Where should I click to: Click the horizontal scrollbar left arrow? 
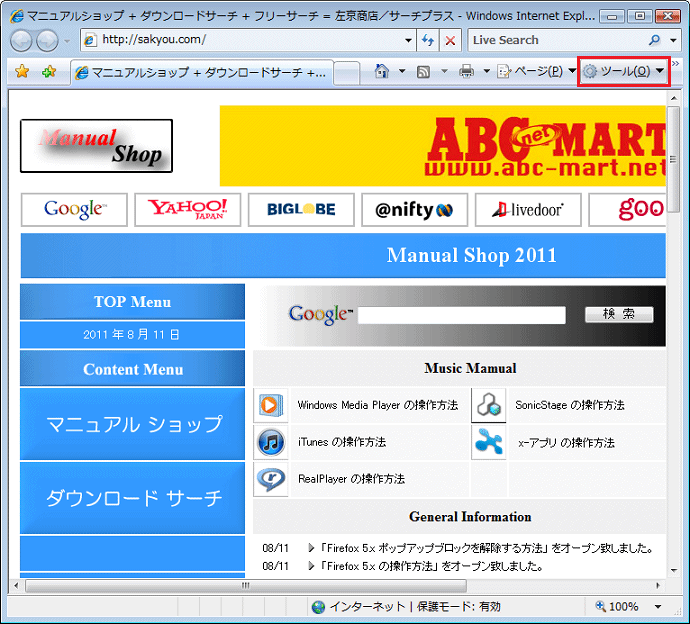click(16, 586)
